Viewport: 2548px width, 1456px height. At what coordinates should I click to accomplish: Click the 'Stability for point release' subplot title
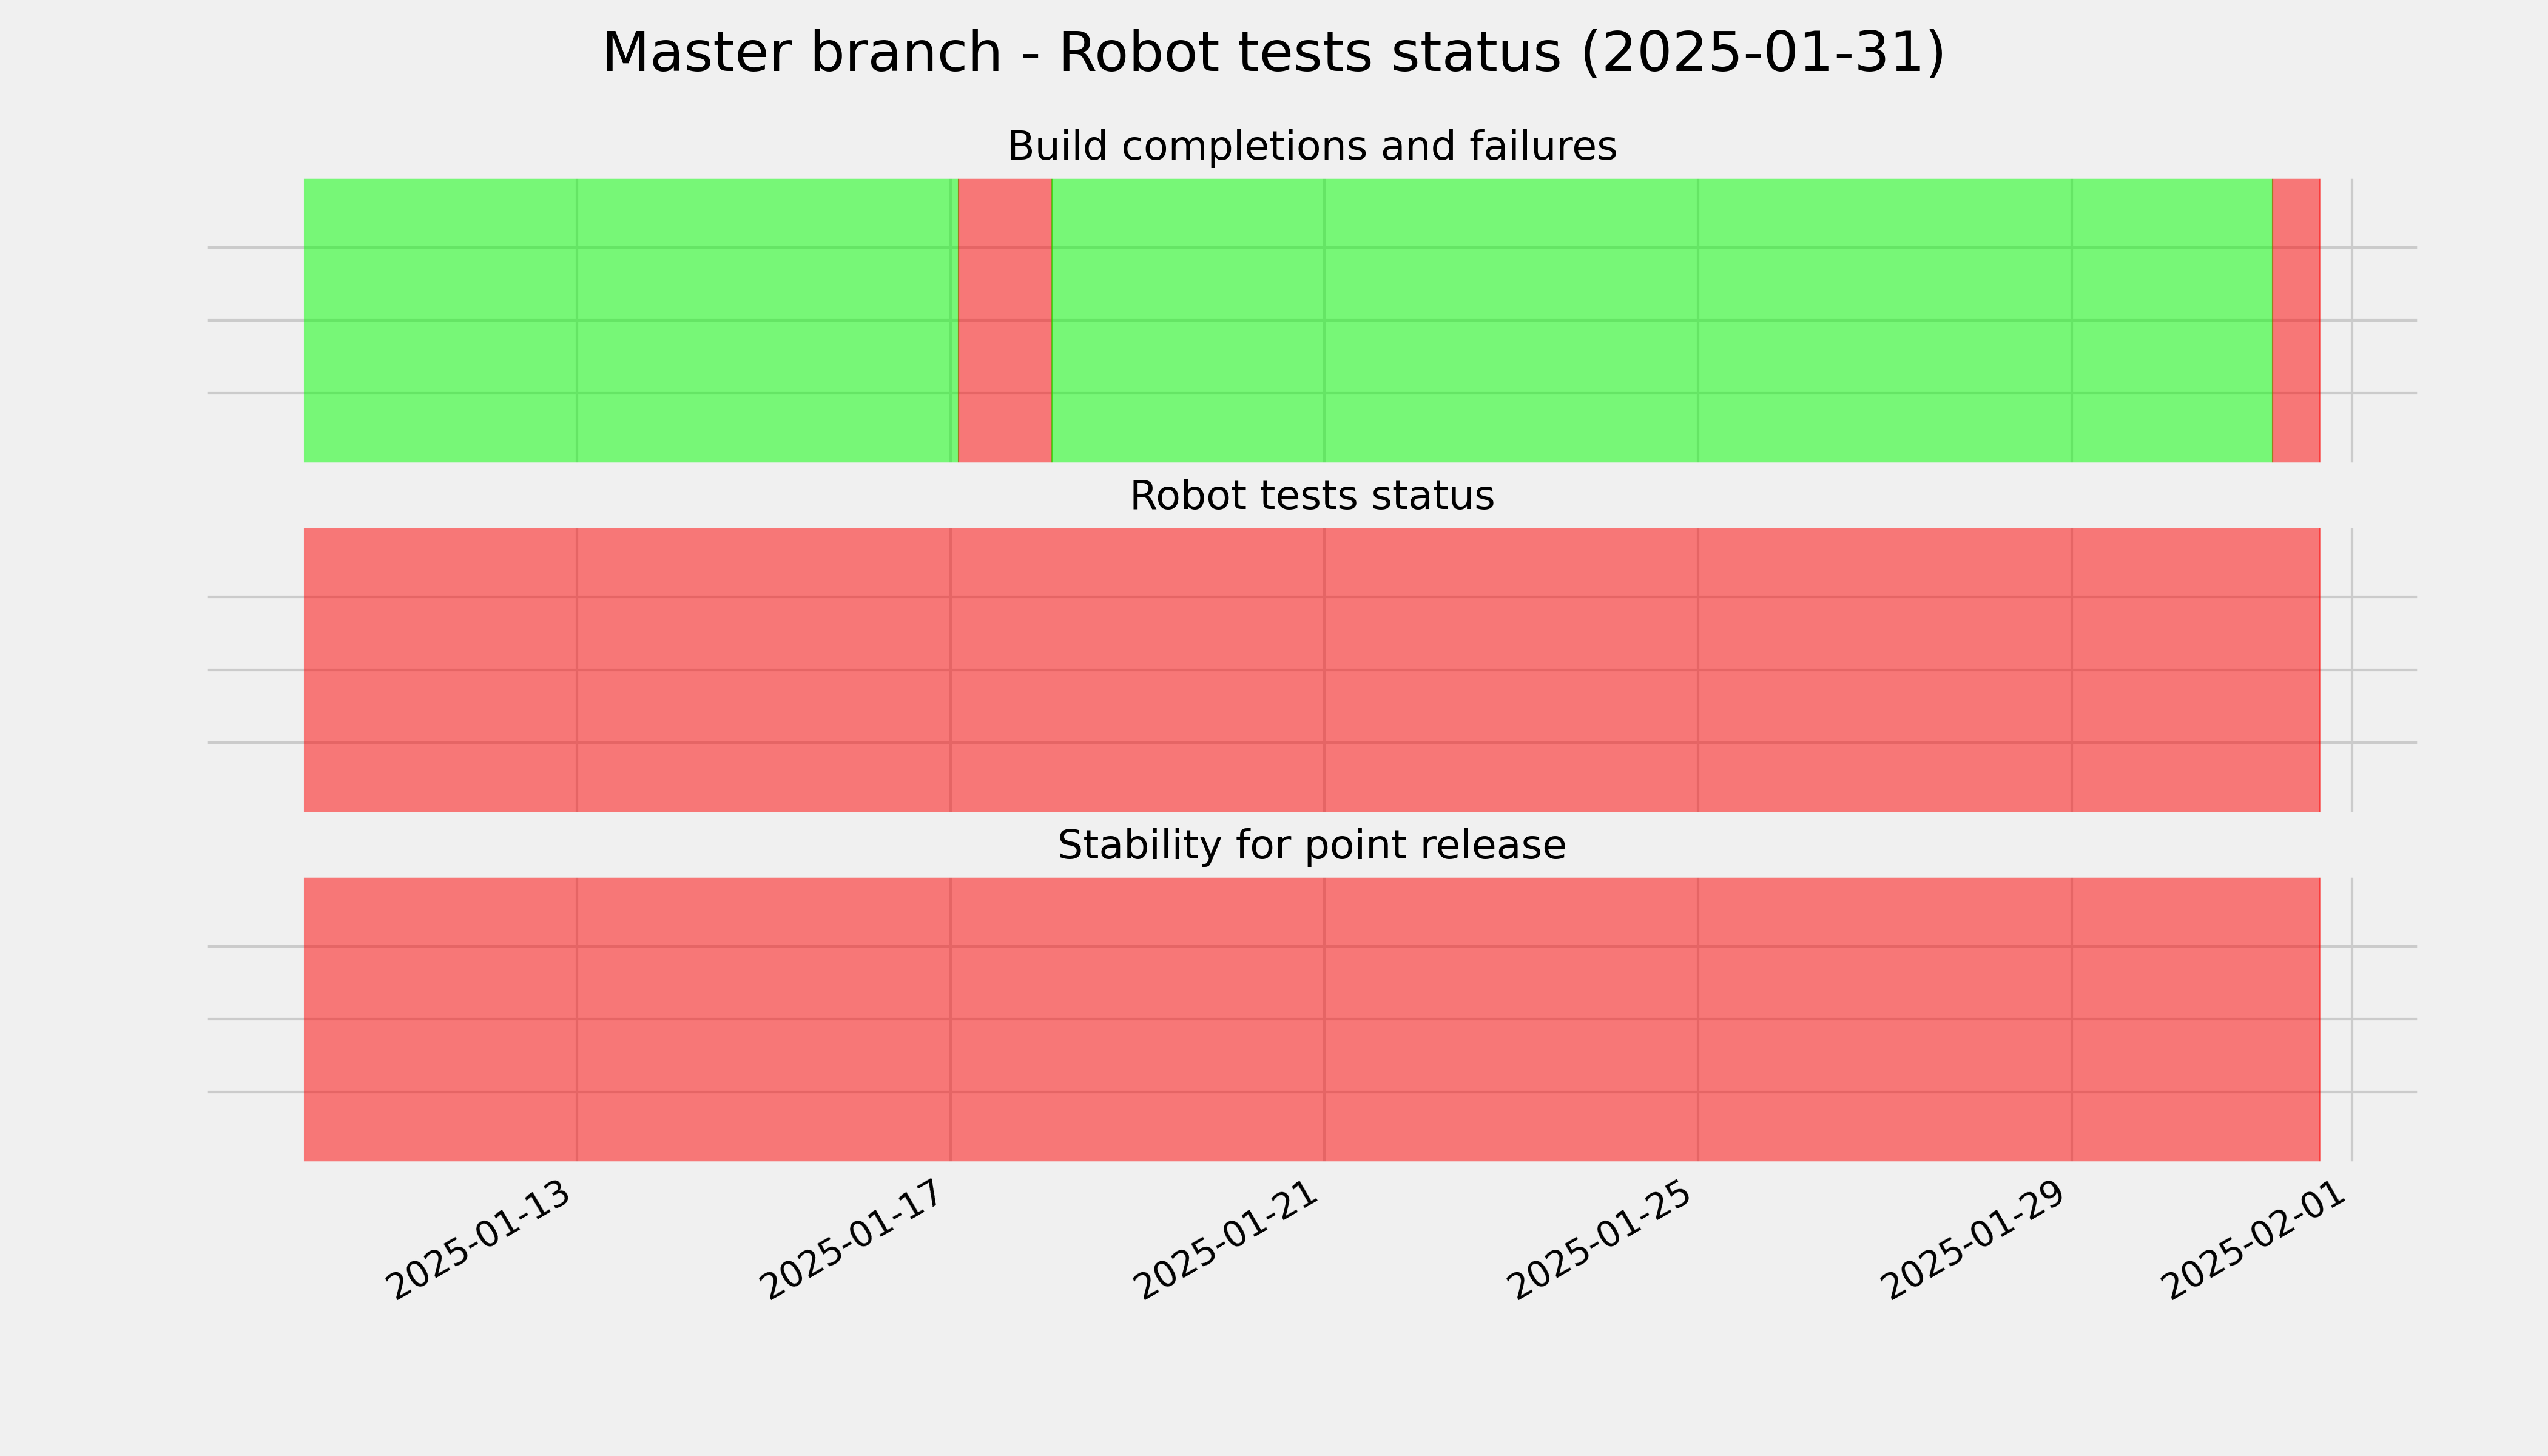[1311, 846]
